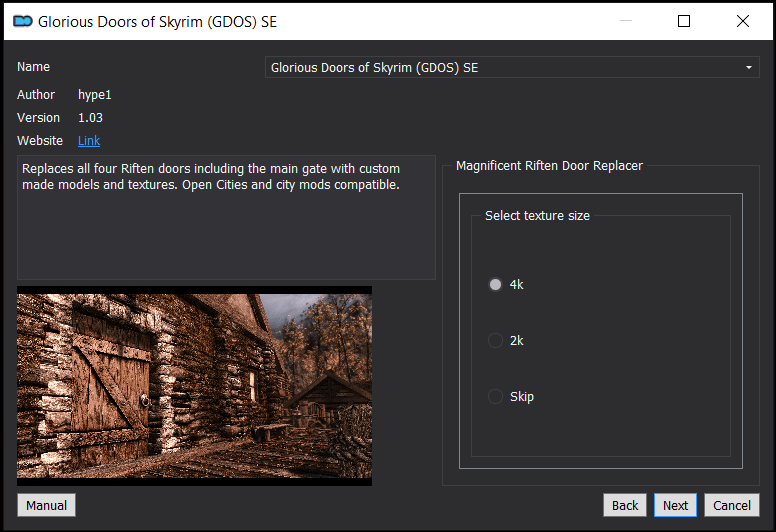The height and width of the screenshot is (532, 776).
Task: Click the mod description text box
Action: (227, 218)
